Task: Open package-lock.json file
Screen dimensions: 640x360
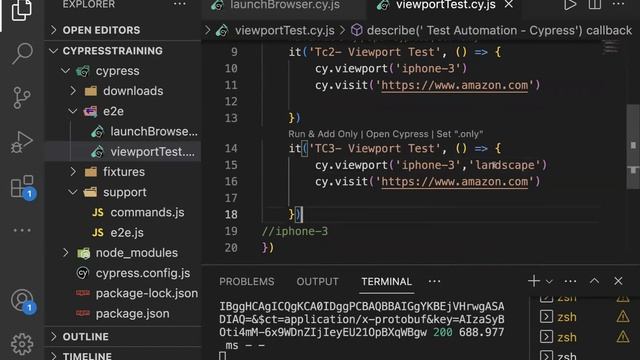Action: [x=122, y=293]
